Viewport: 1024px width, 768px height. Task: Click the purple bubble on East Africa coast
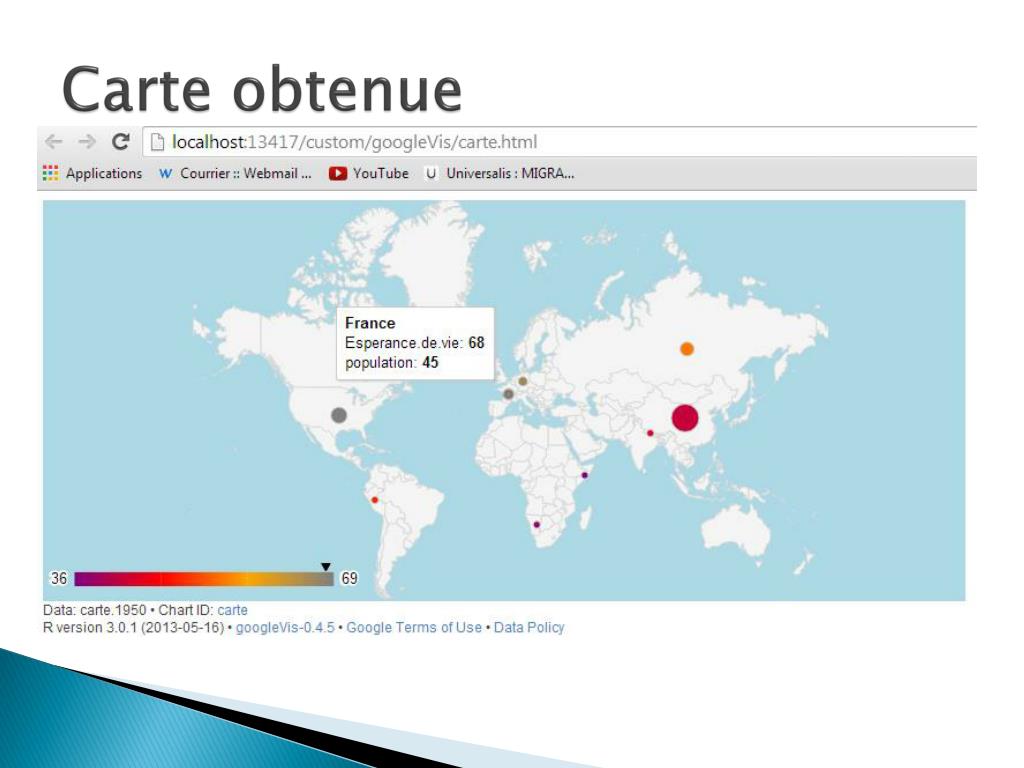[584, 475]
